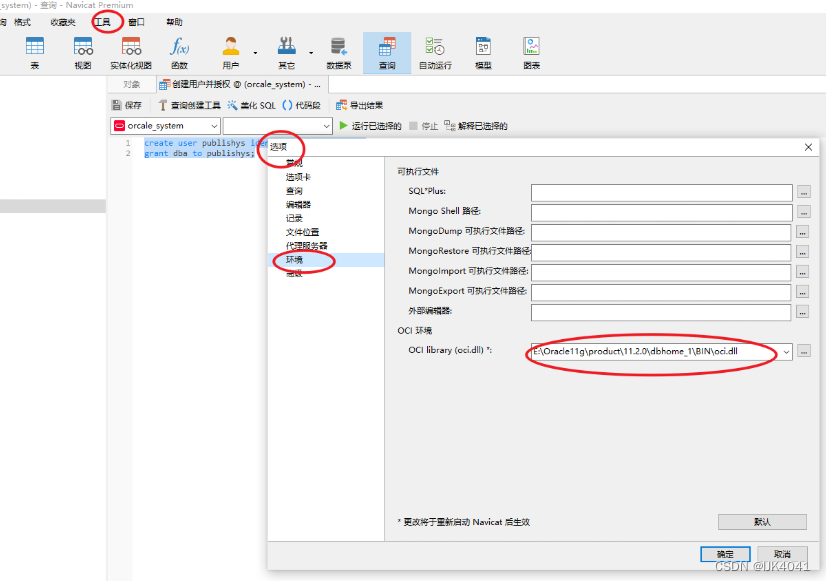This screenshot has width=826, height=581.
Task: Focus the MongoDump path field
Action: (x=661, y=232)
